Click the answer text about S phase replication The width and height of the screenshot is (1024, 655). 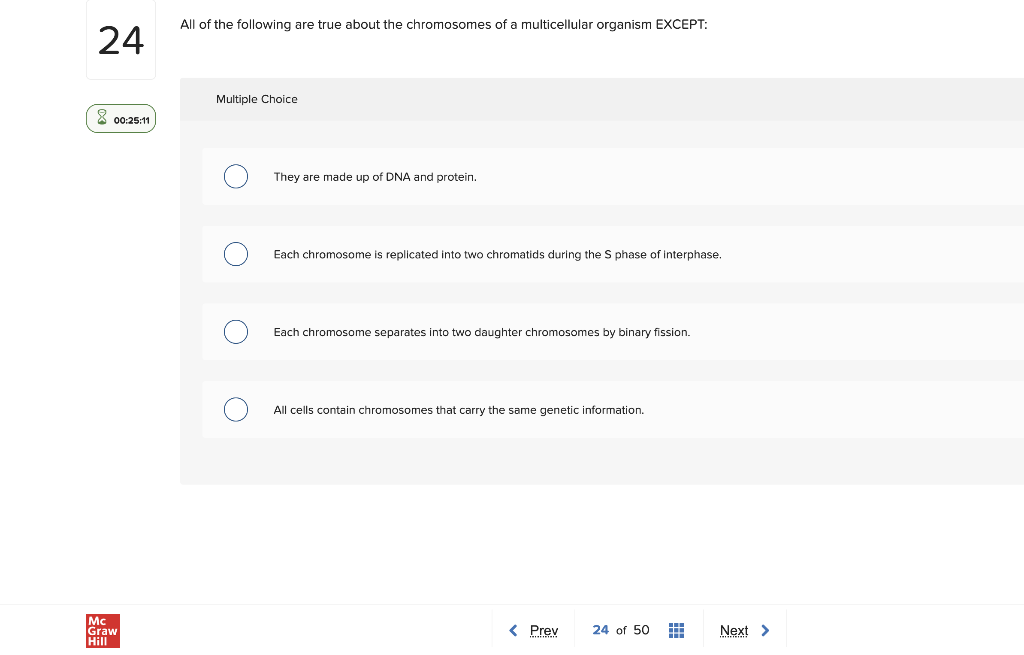click(497, 255)
